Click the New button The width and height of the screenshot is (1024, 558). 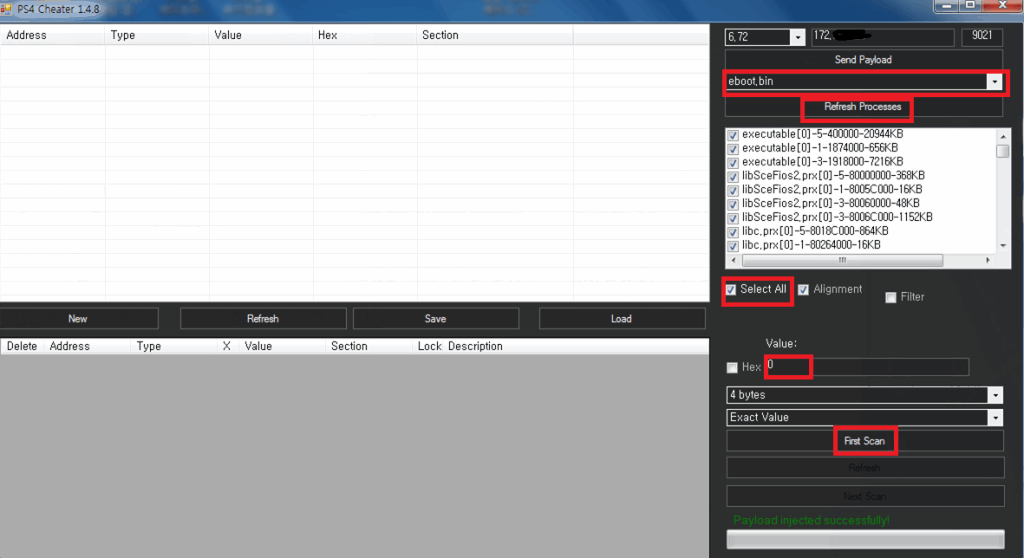point(78,319)
